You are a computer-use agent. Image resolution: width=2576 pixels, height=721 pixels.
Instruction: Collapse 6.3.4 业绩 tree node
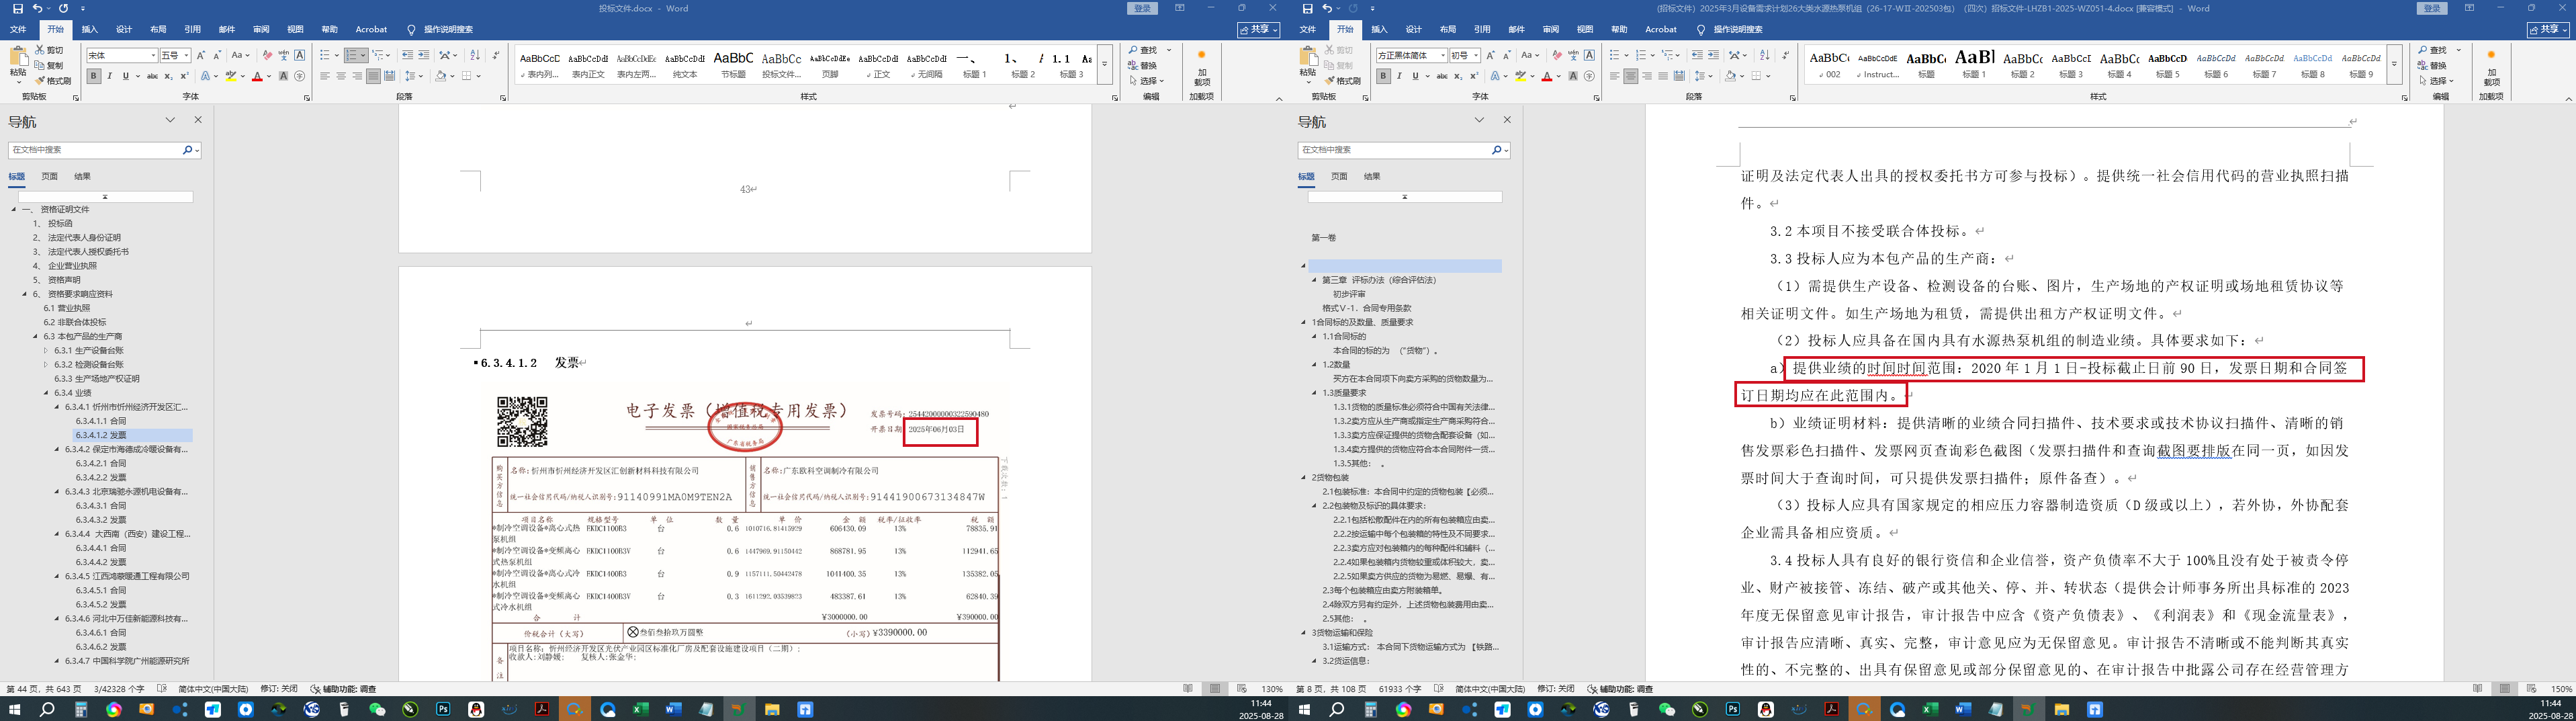[46, 393]
